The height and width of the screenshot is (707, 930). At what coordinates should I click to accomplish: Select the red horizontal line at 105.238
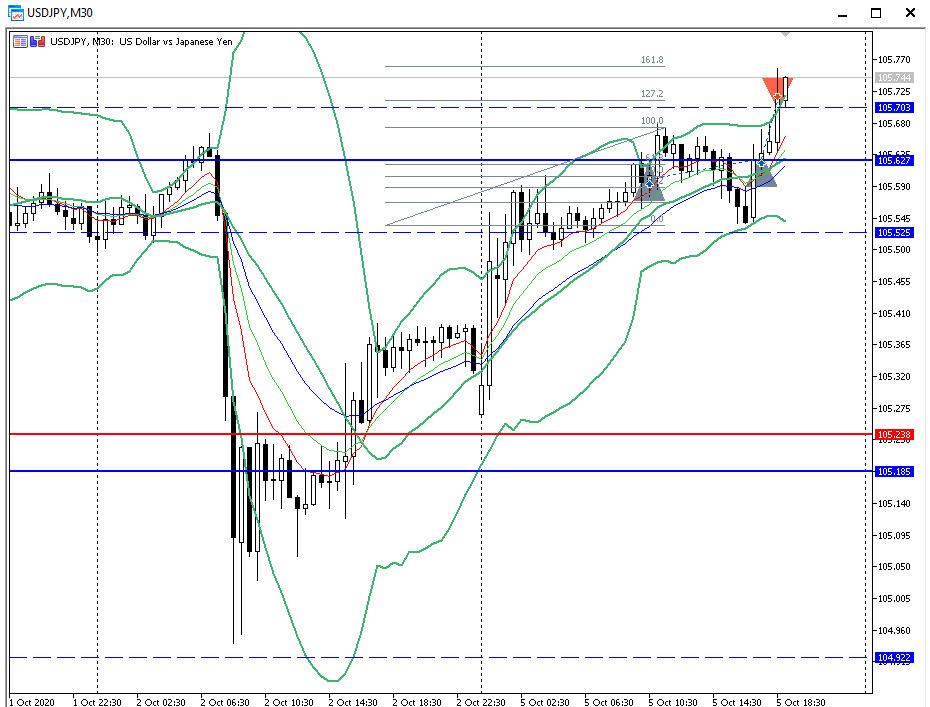[442, 434]
